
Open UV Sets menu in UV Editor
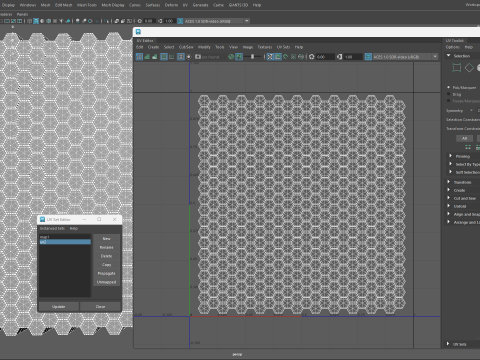[283, 47]
